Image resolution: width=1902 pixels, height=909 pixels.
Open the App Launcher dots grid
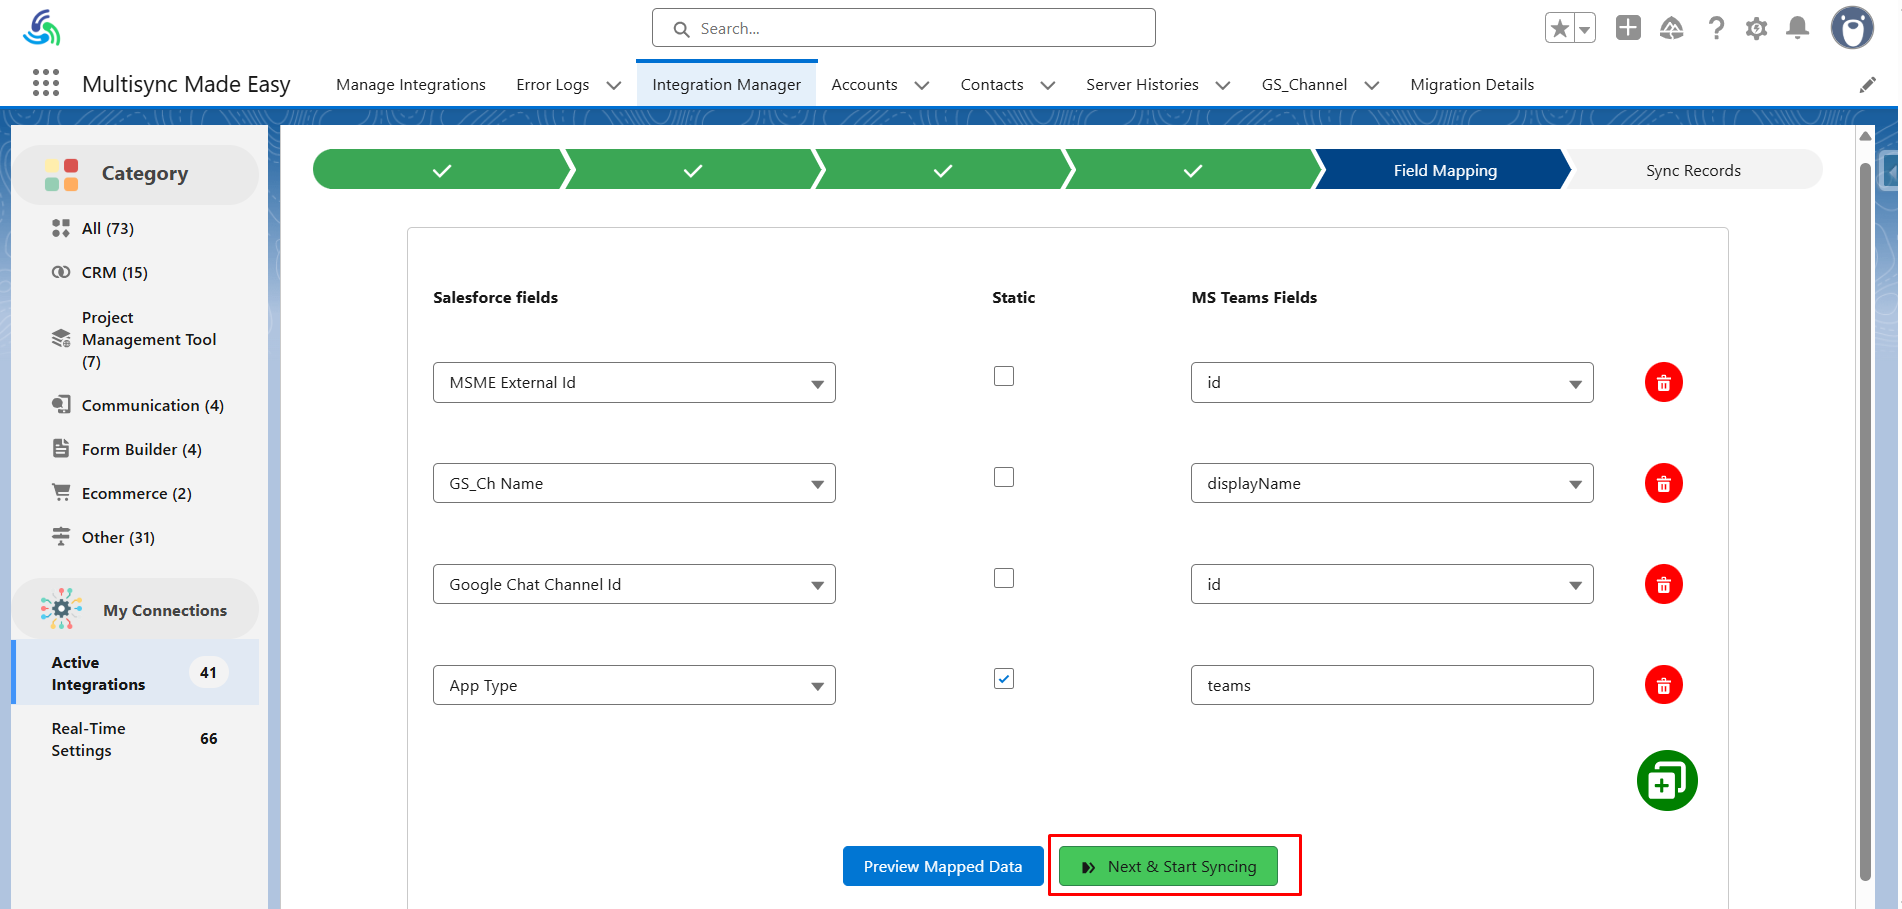[x=46, y=83]
